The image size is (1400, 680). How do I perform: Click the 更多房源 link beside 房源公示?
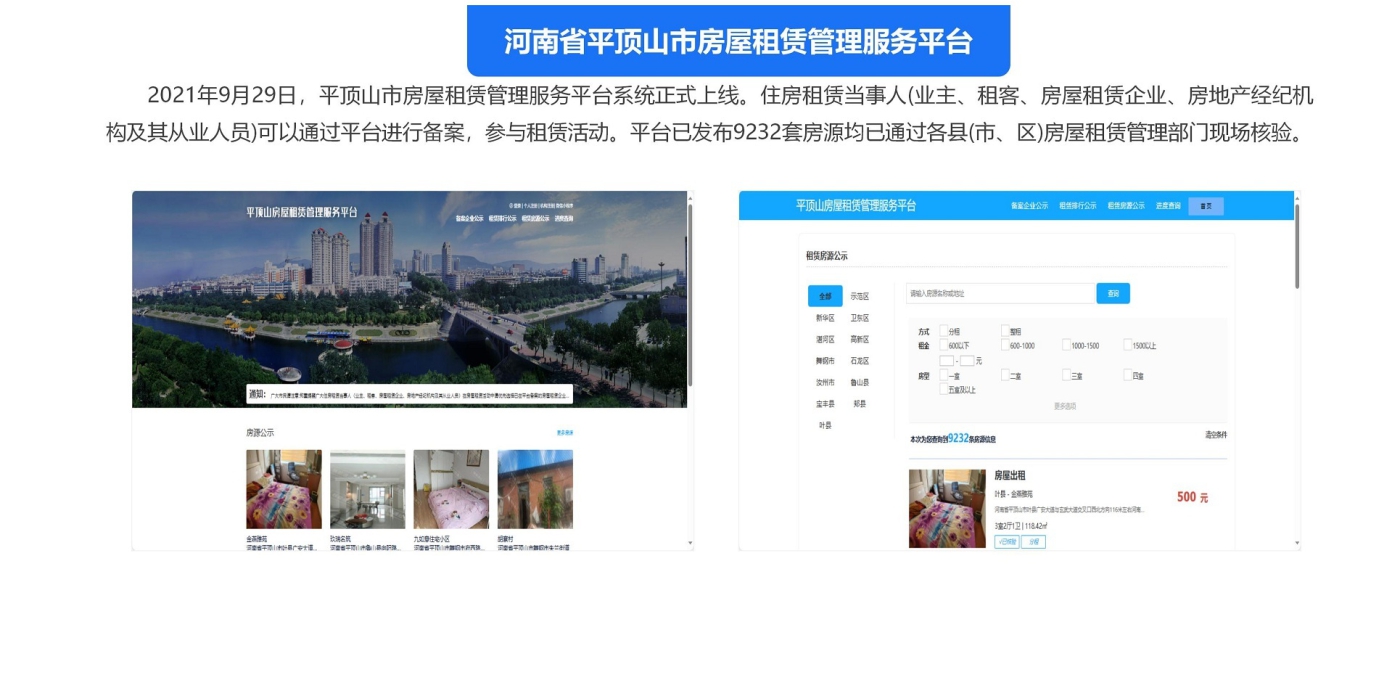tap(565, 433)
